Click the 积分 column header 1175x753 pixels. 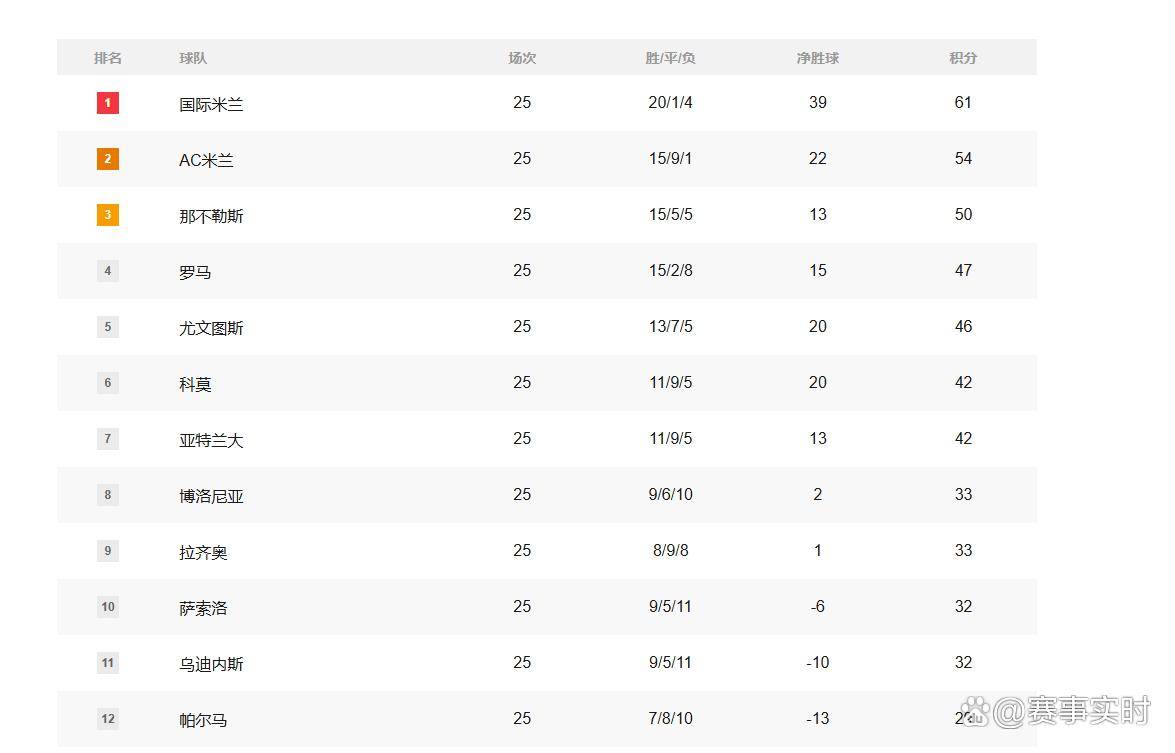pos(963,58)
